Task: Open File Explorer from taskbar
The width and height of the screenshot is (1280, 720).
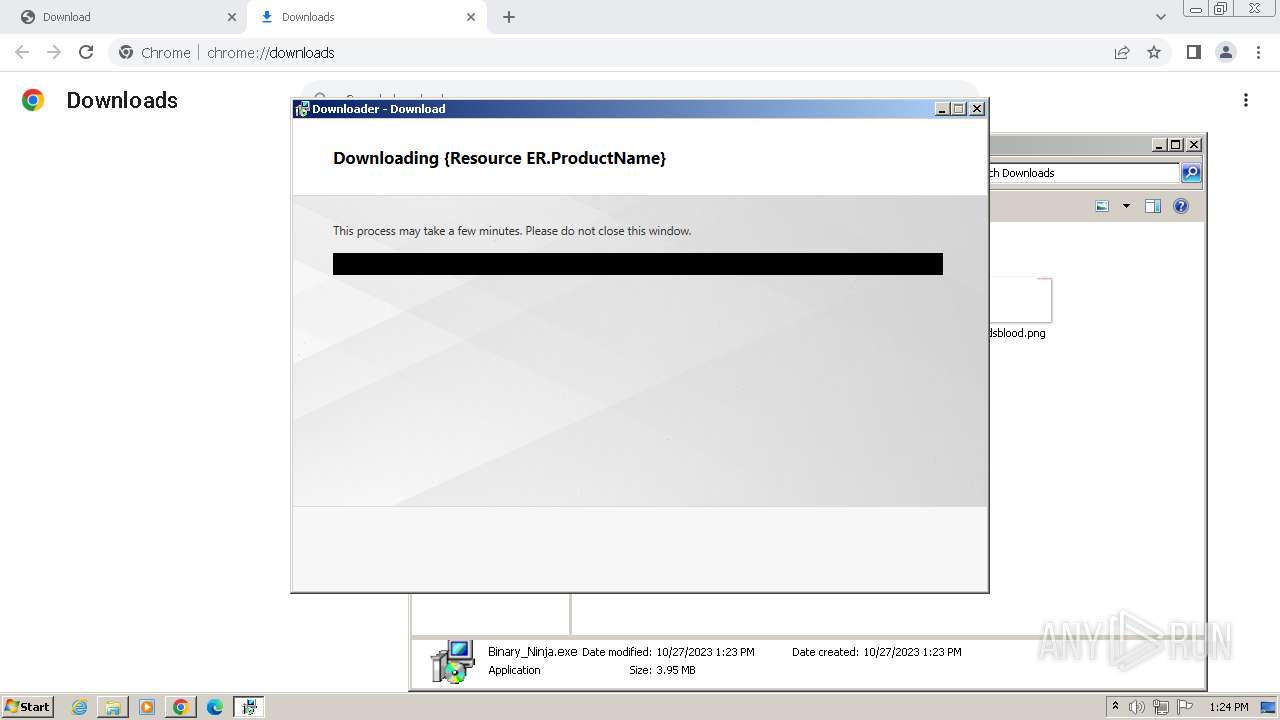Action: [x=113, y=707]
